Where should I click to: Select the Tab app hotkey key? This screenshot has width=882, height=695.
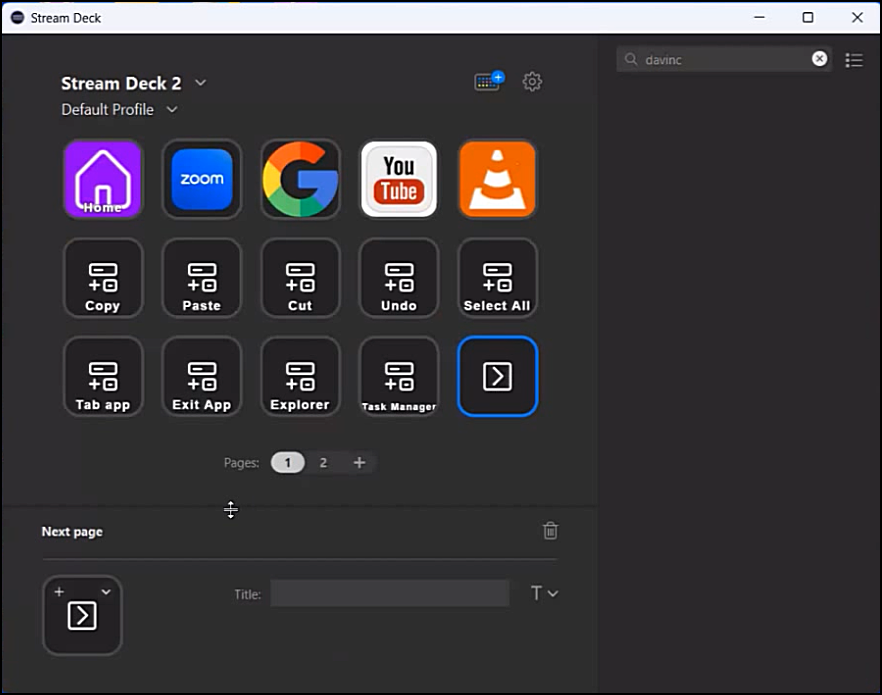(x=103, y=376)
